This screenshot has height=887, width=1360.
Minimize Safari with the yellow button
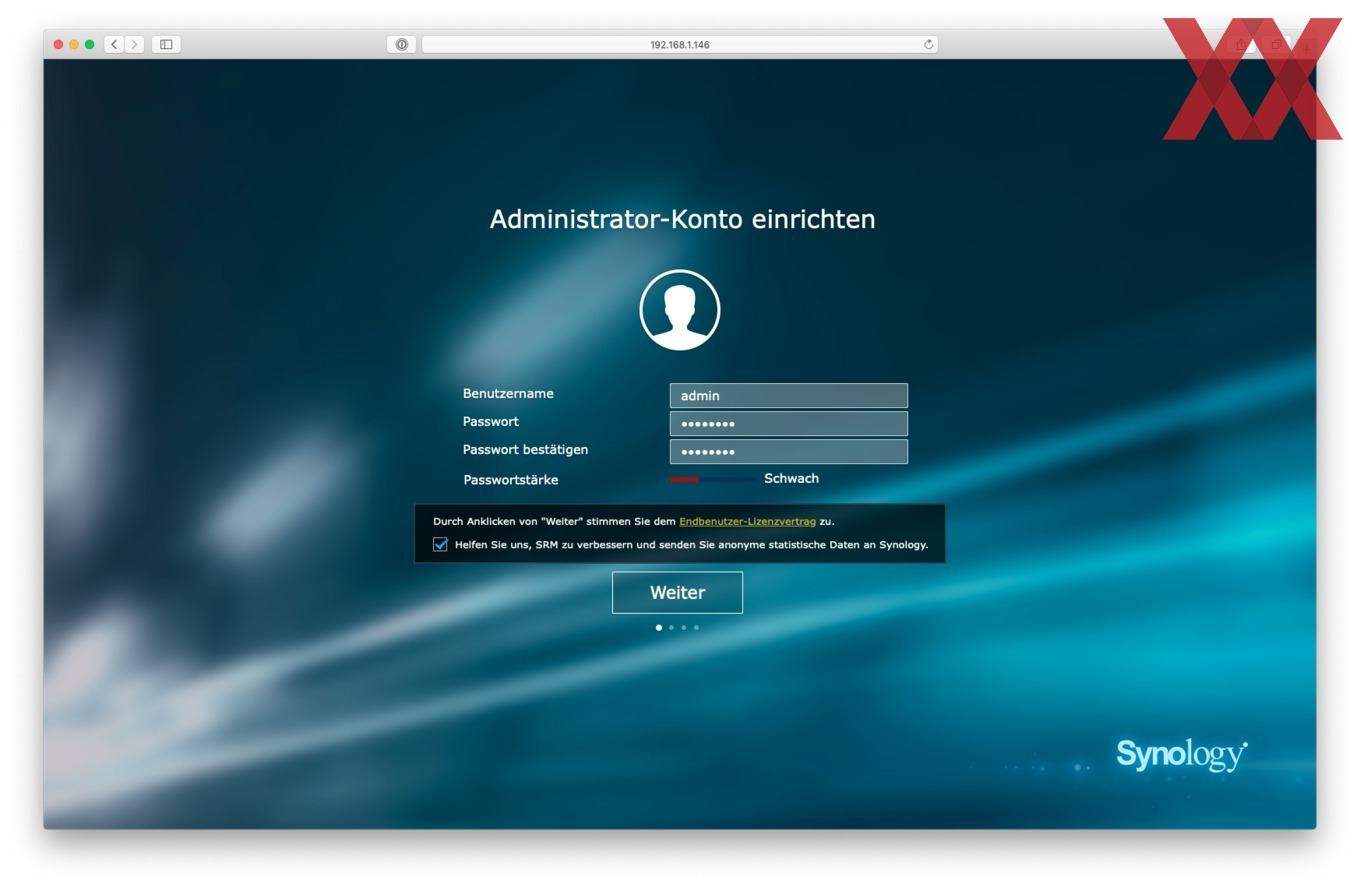point(74,44)
